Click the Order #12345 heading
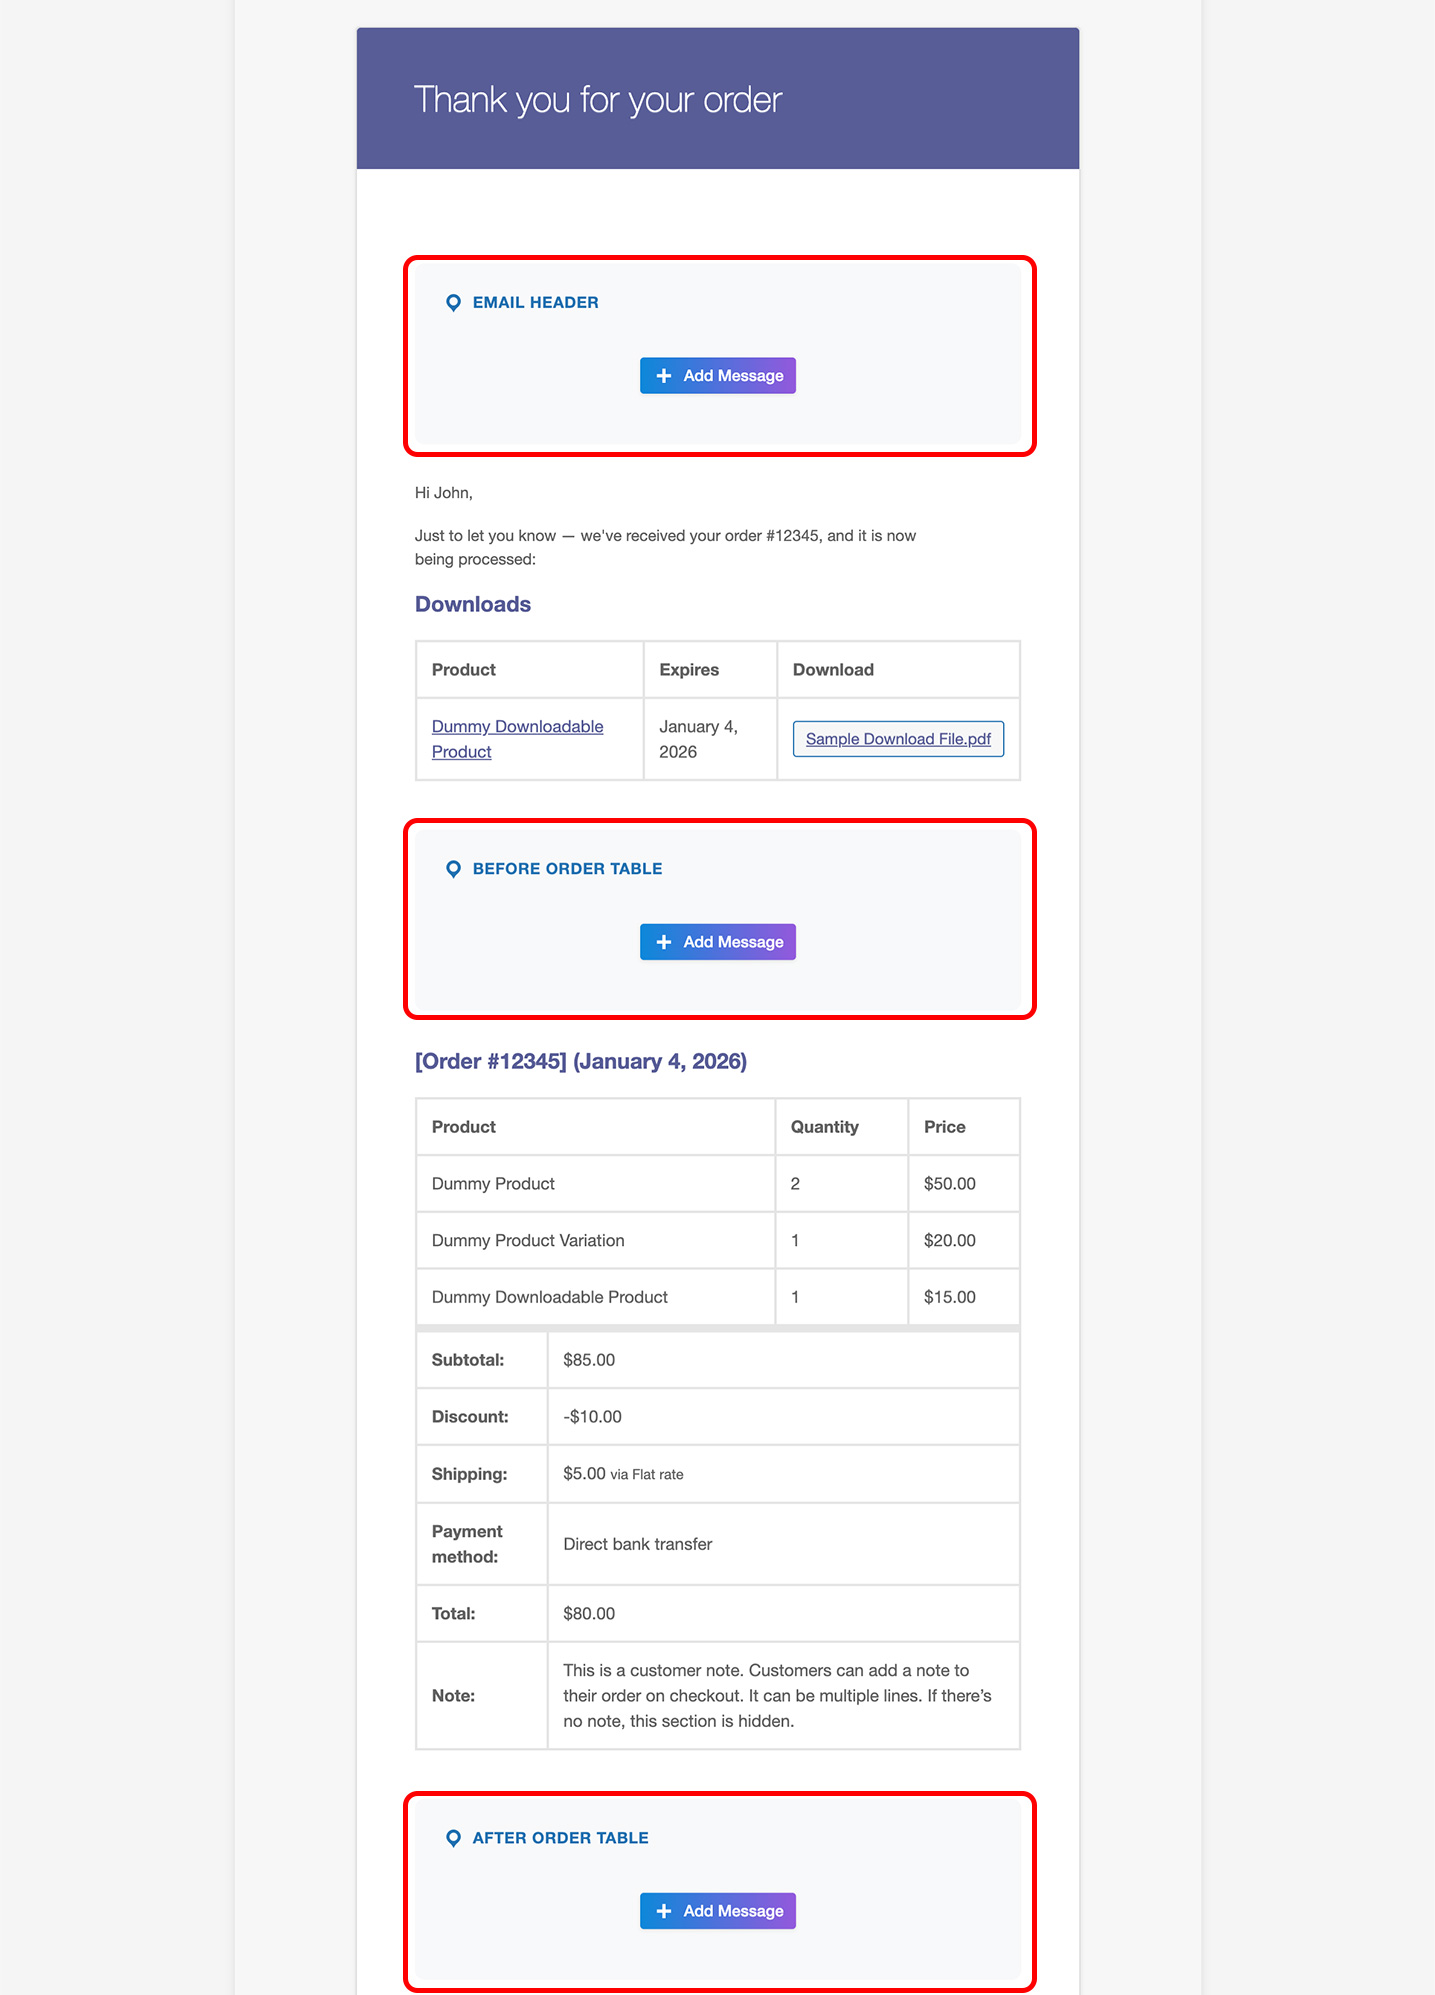The width and height of the screenshot is (1435, 1995). 580,1061
